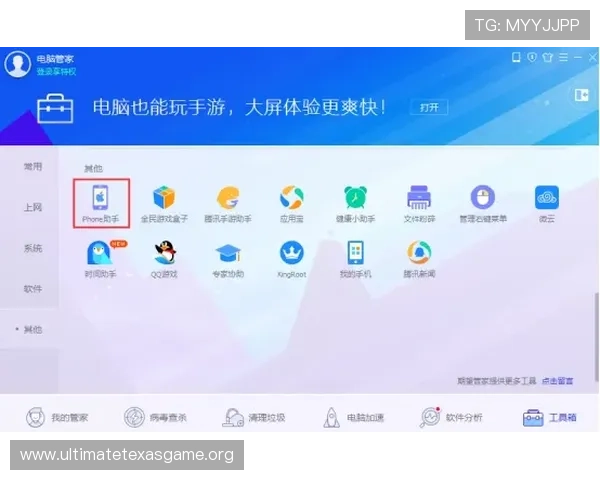
Task: Click the panel toggle icon at banner right
Action: coord(582,95)
